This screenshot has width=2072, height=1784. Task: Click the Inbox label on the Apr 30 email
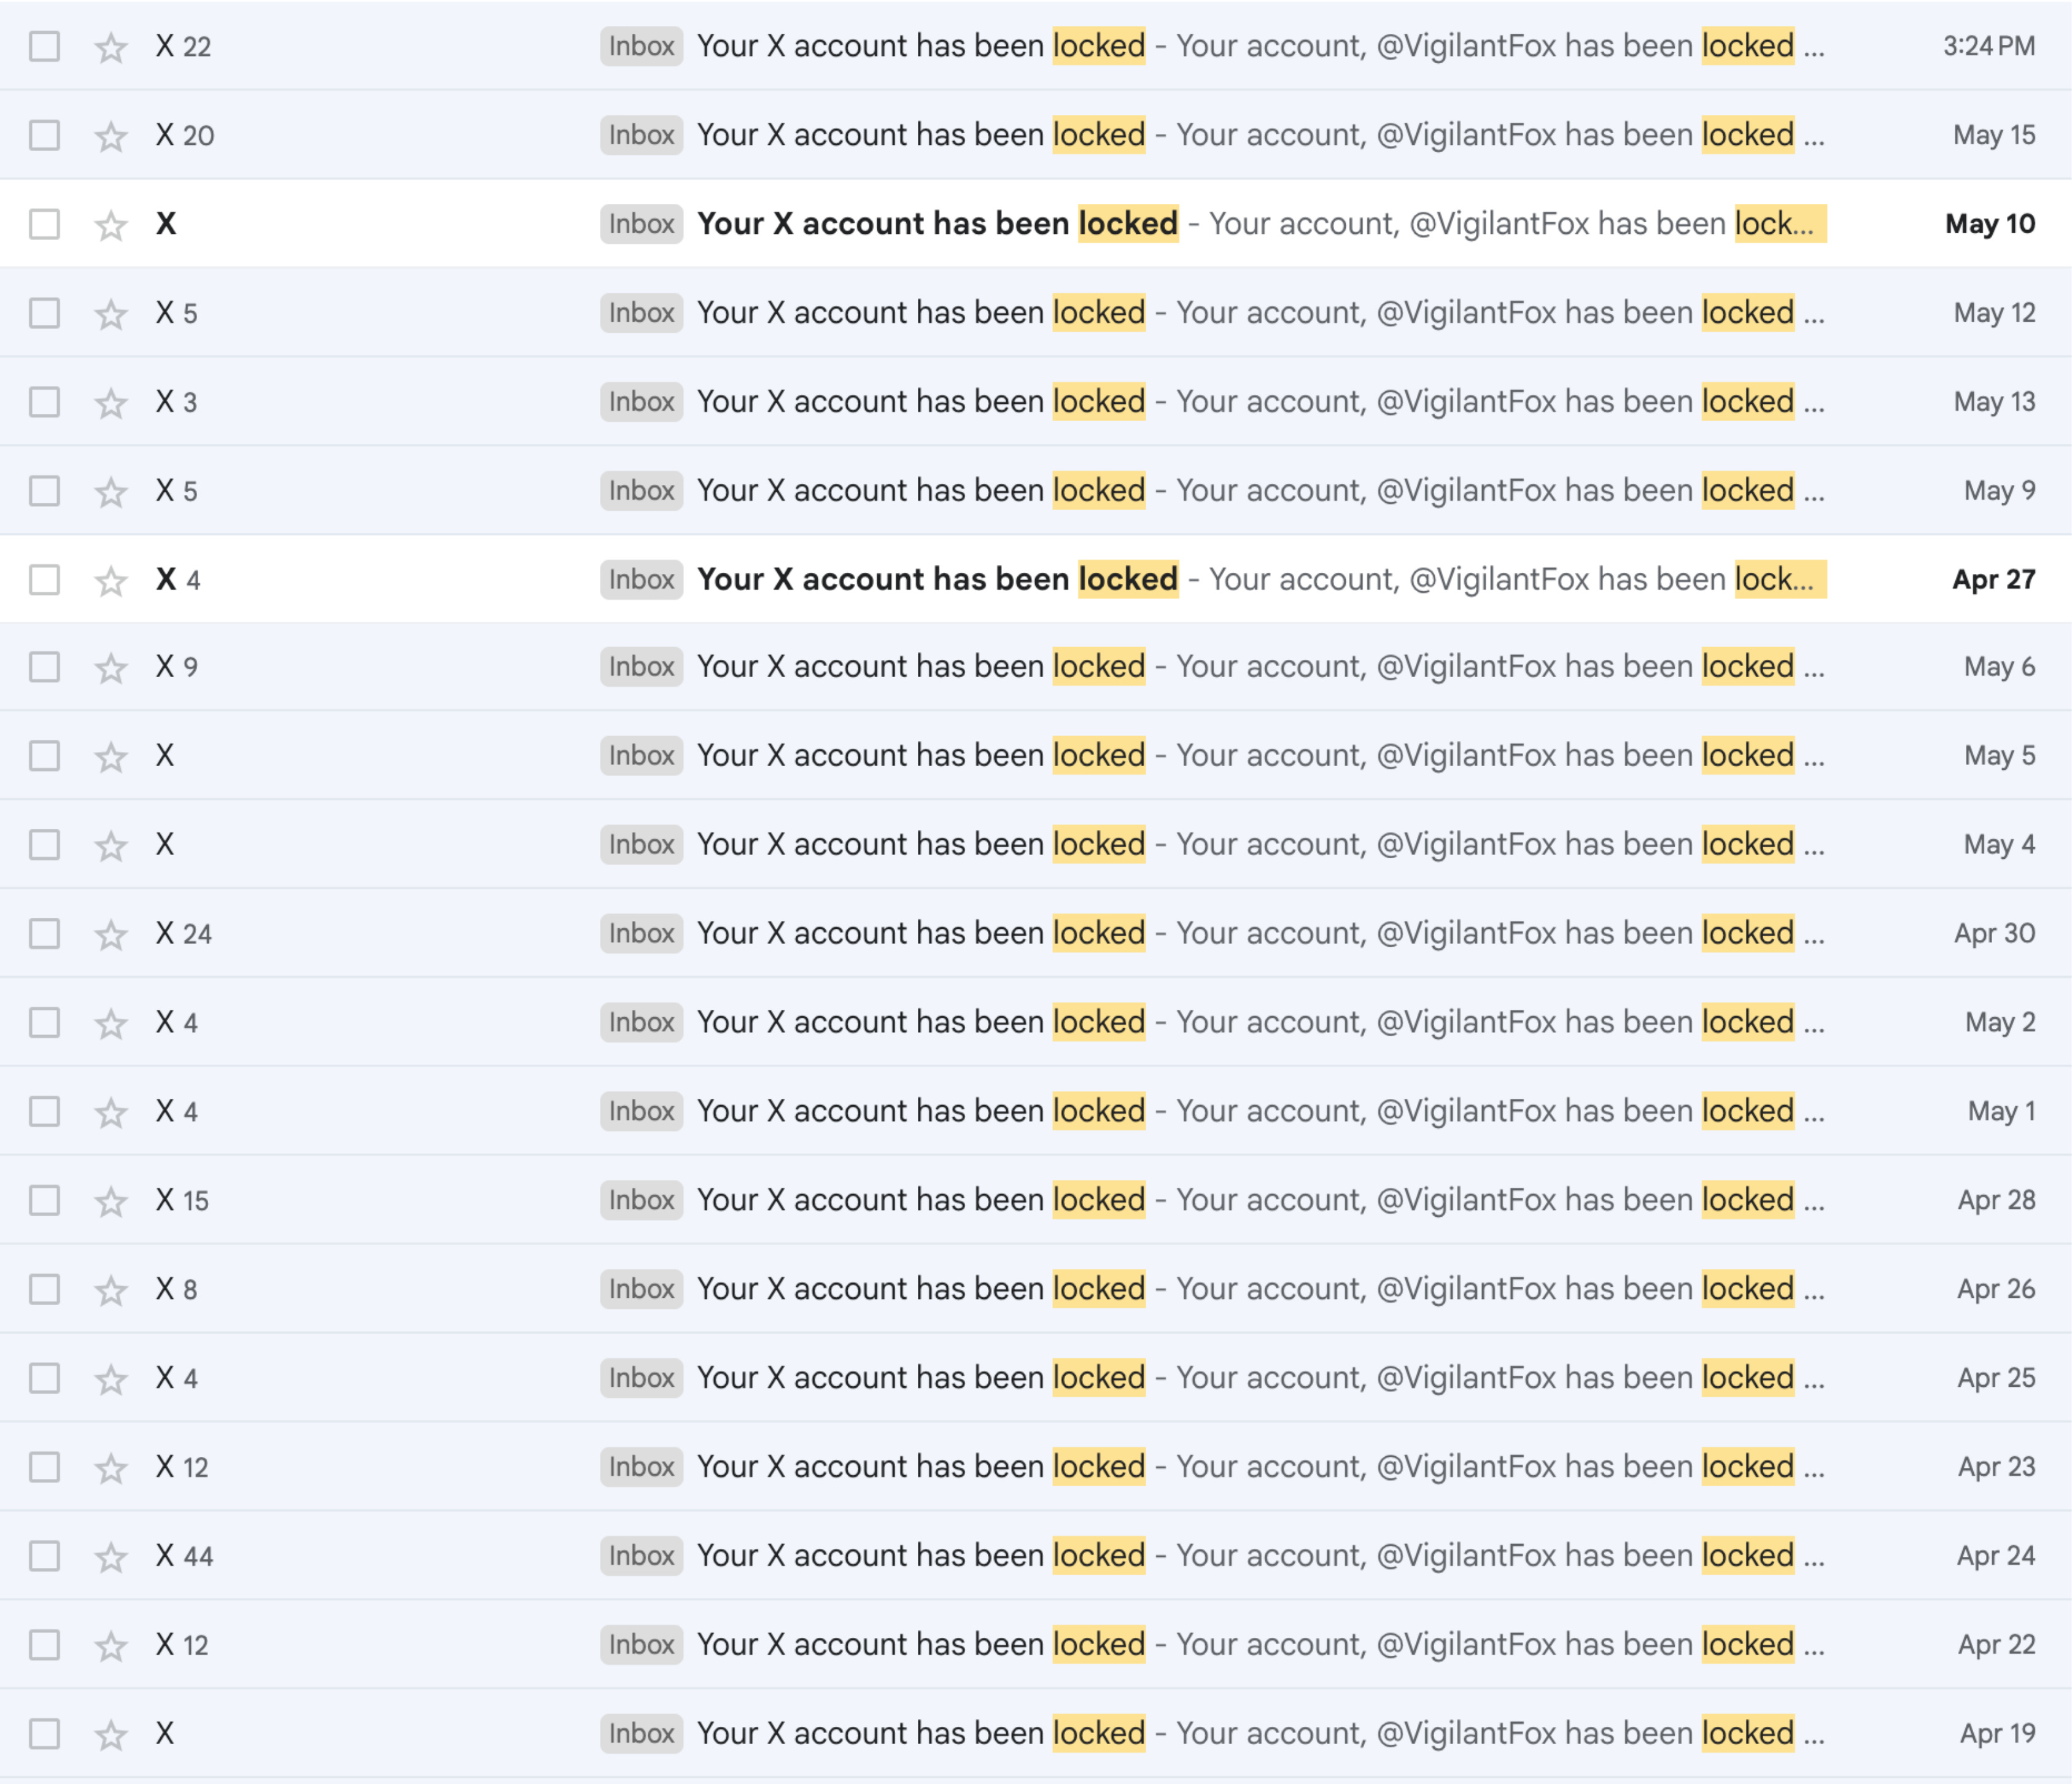pos(641,934)
